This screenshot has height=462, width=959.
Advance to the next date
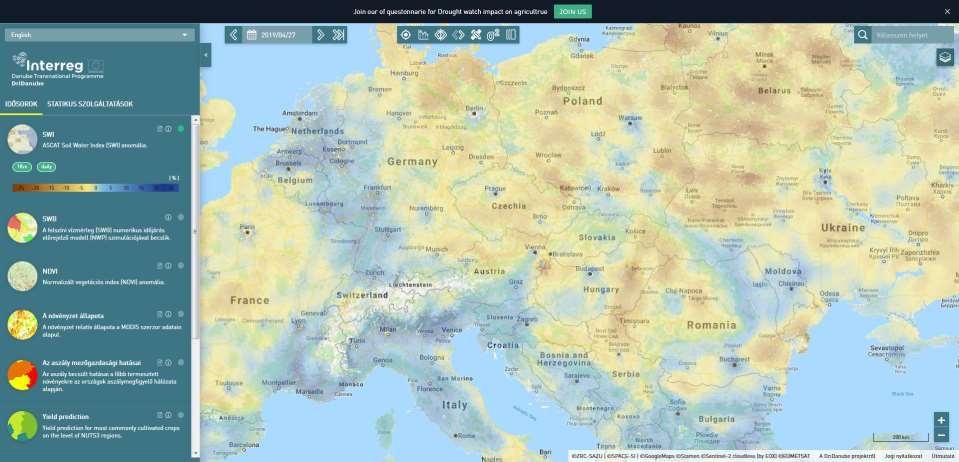click(320, 35)
